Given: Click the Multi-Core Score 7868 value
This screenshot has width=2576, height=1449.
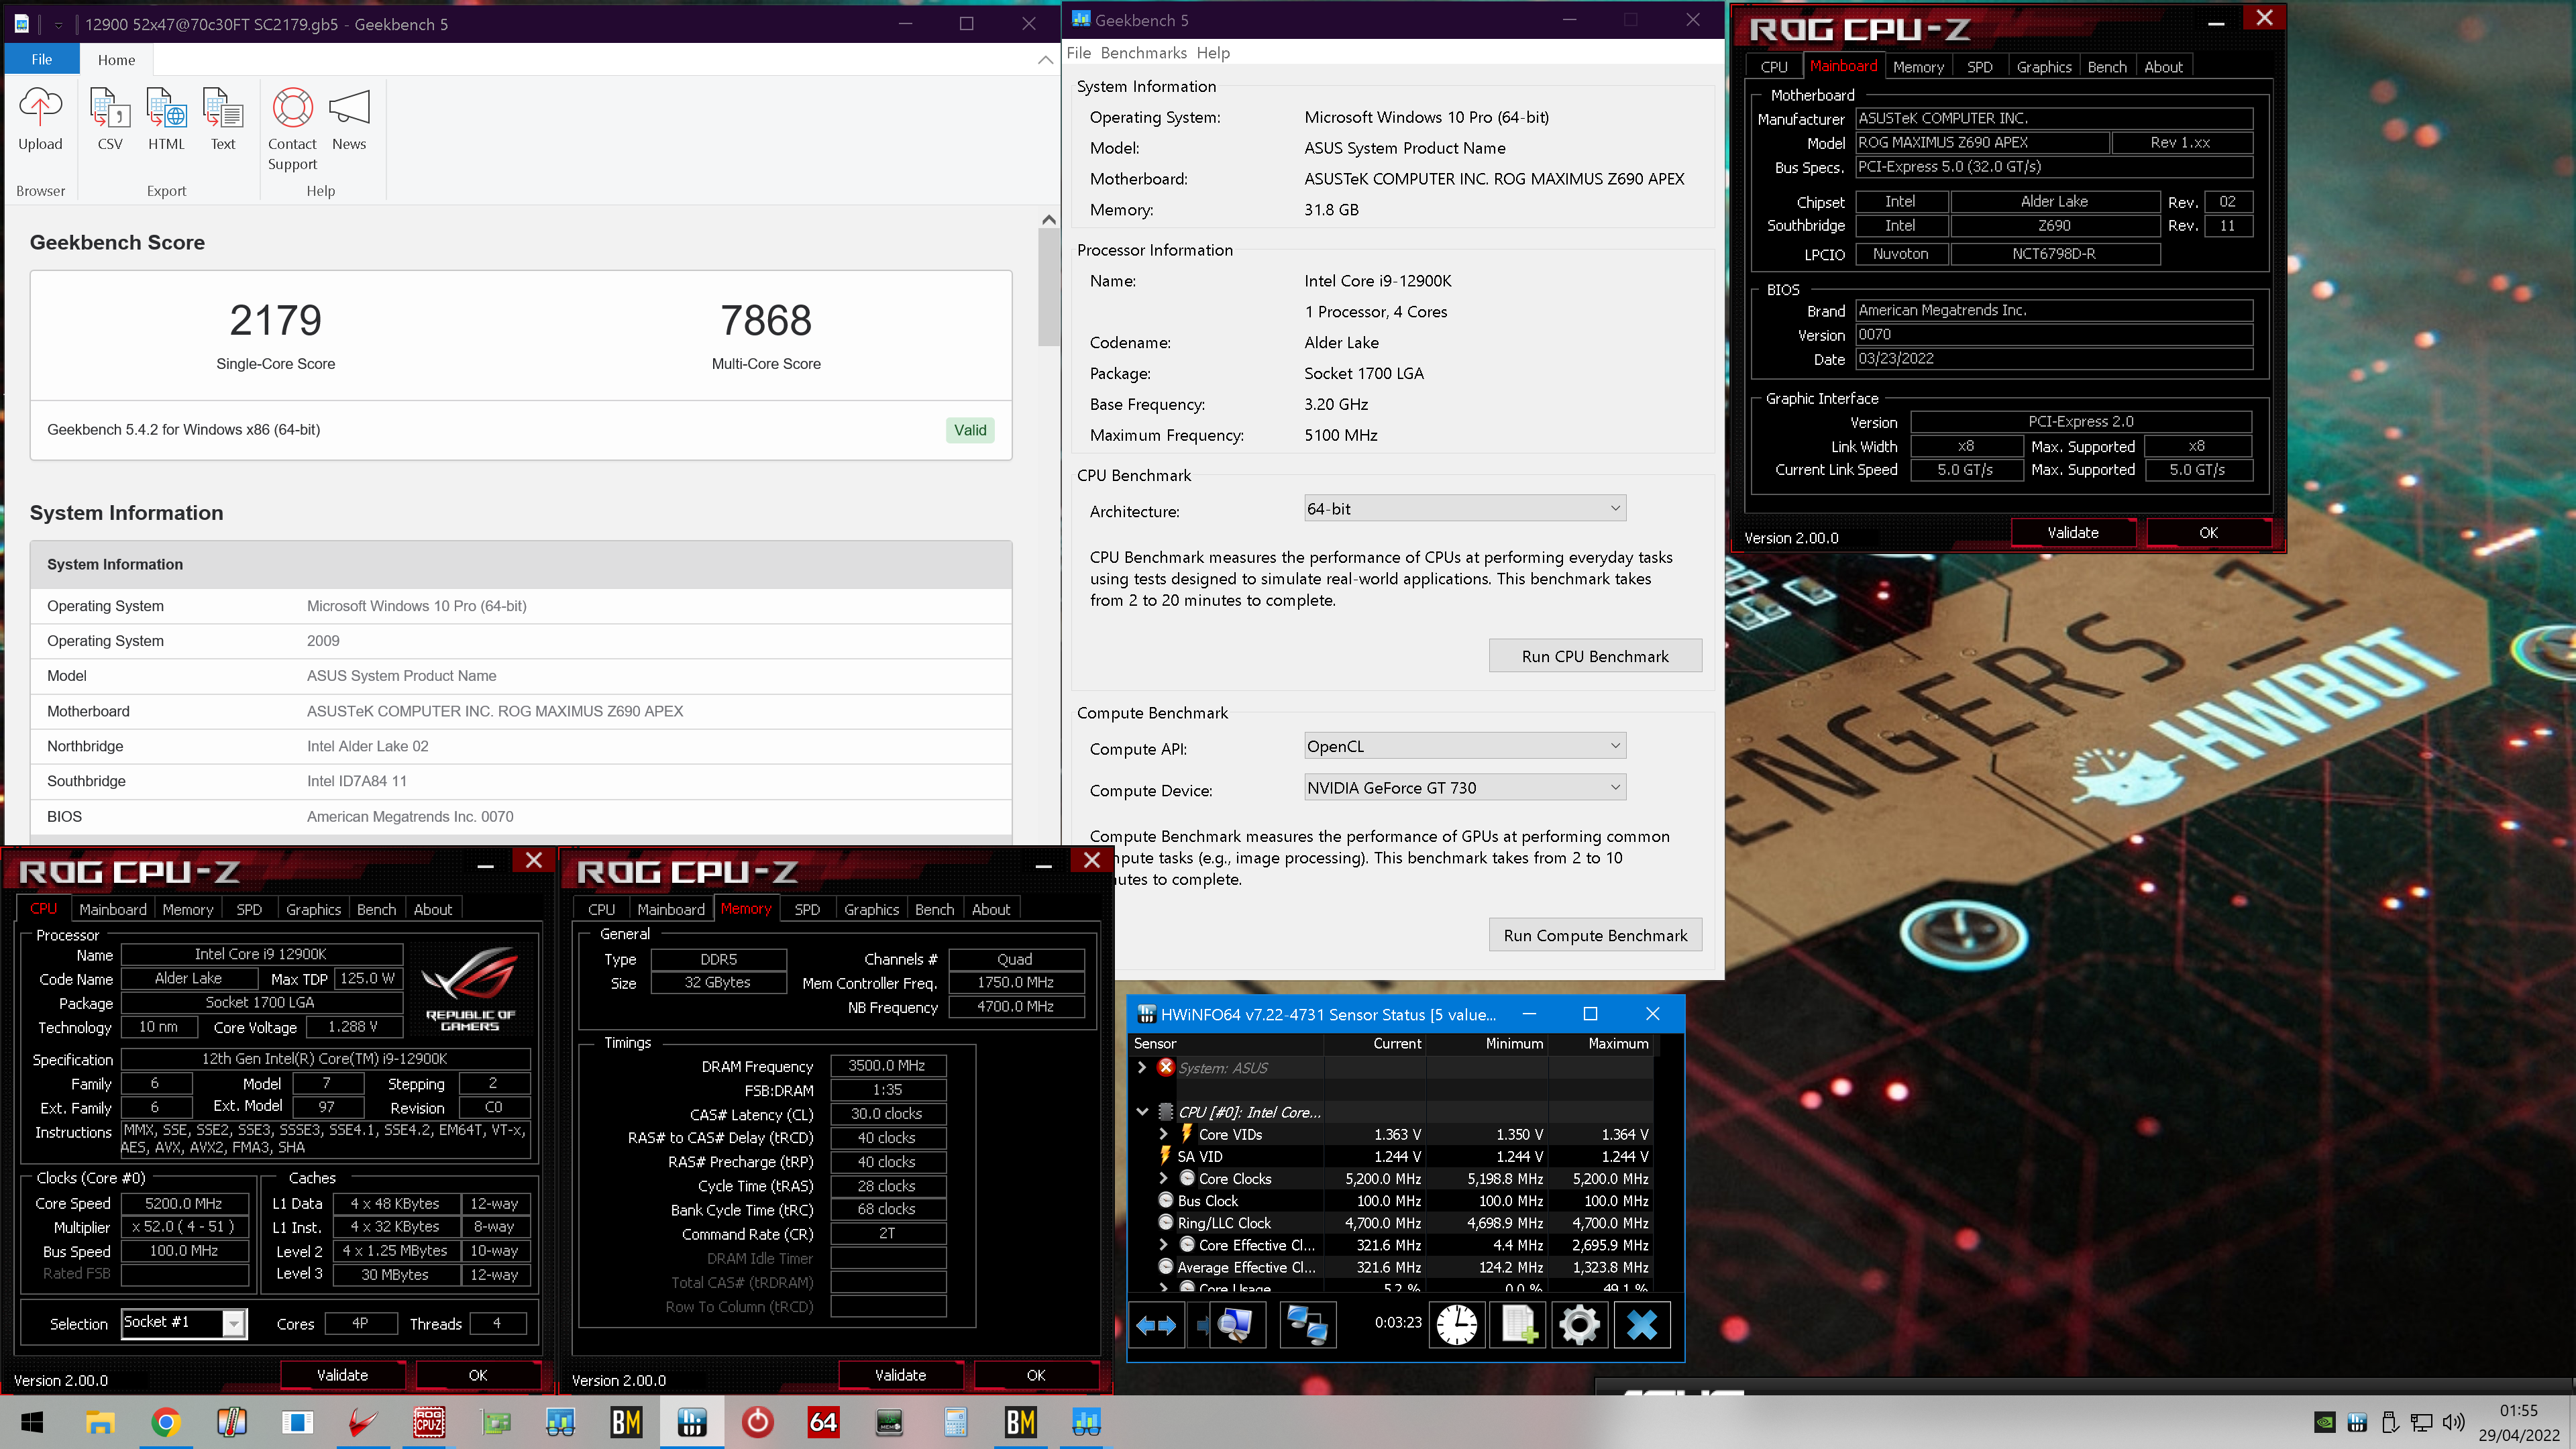Looking at the screenshot, I should [x=766, y=320].
